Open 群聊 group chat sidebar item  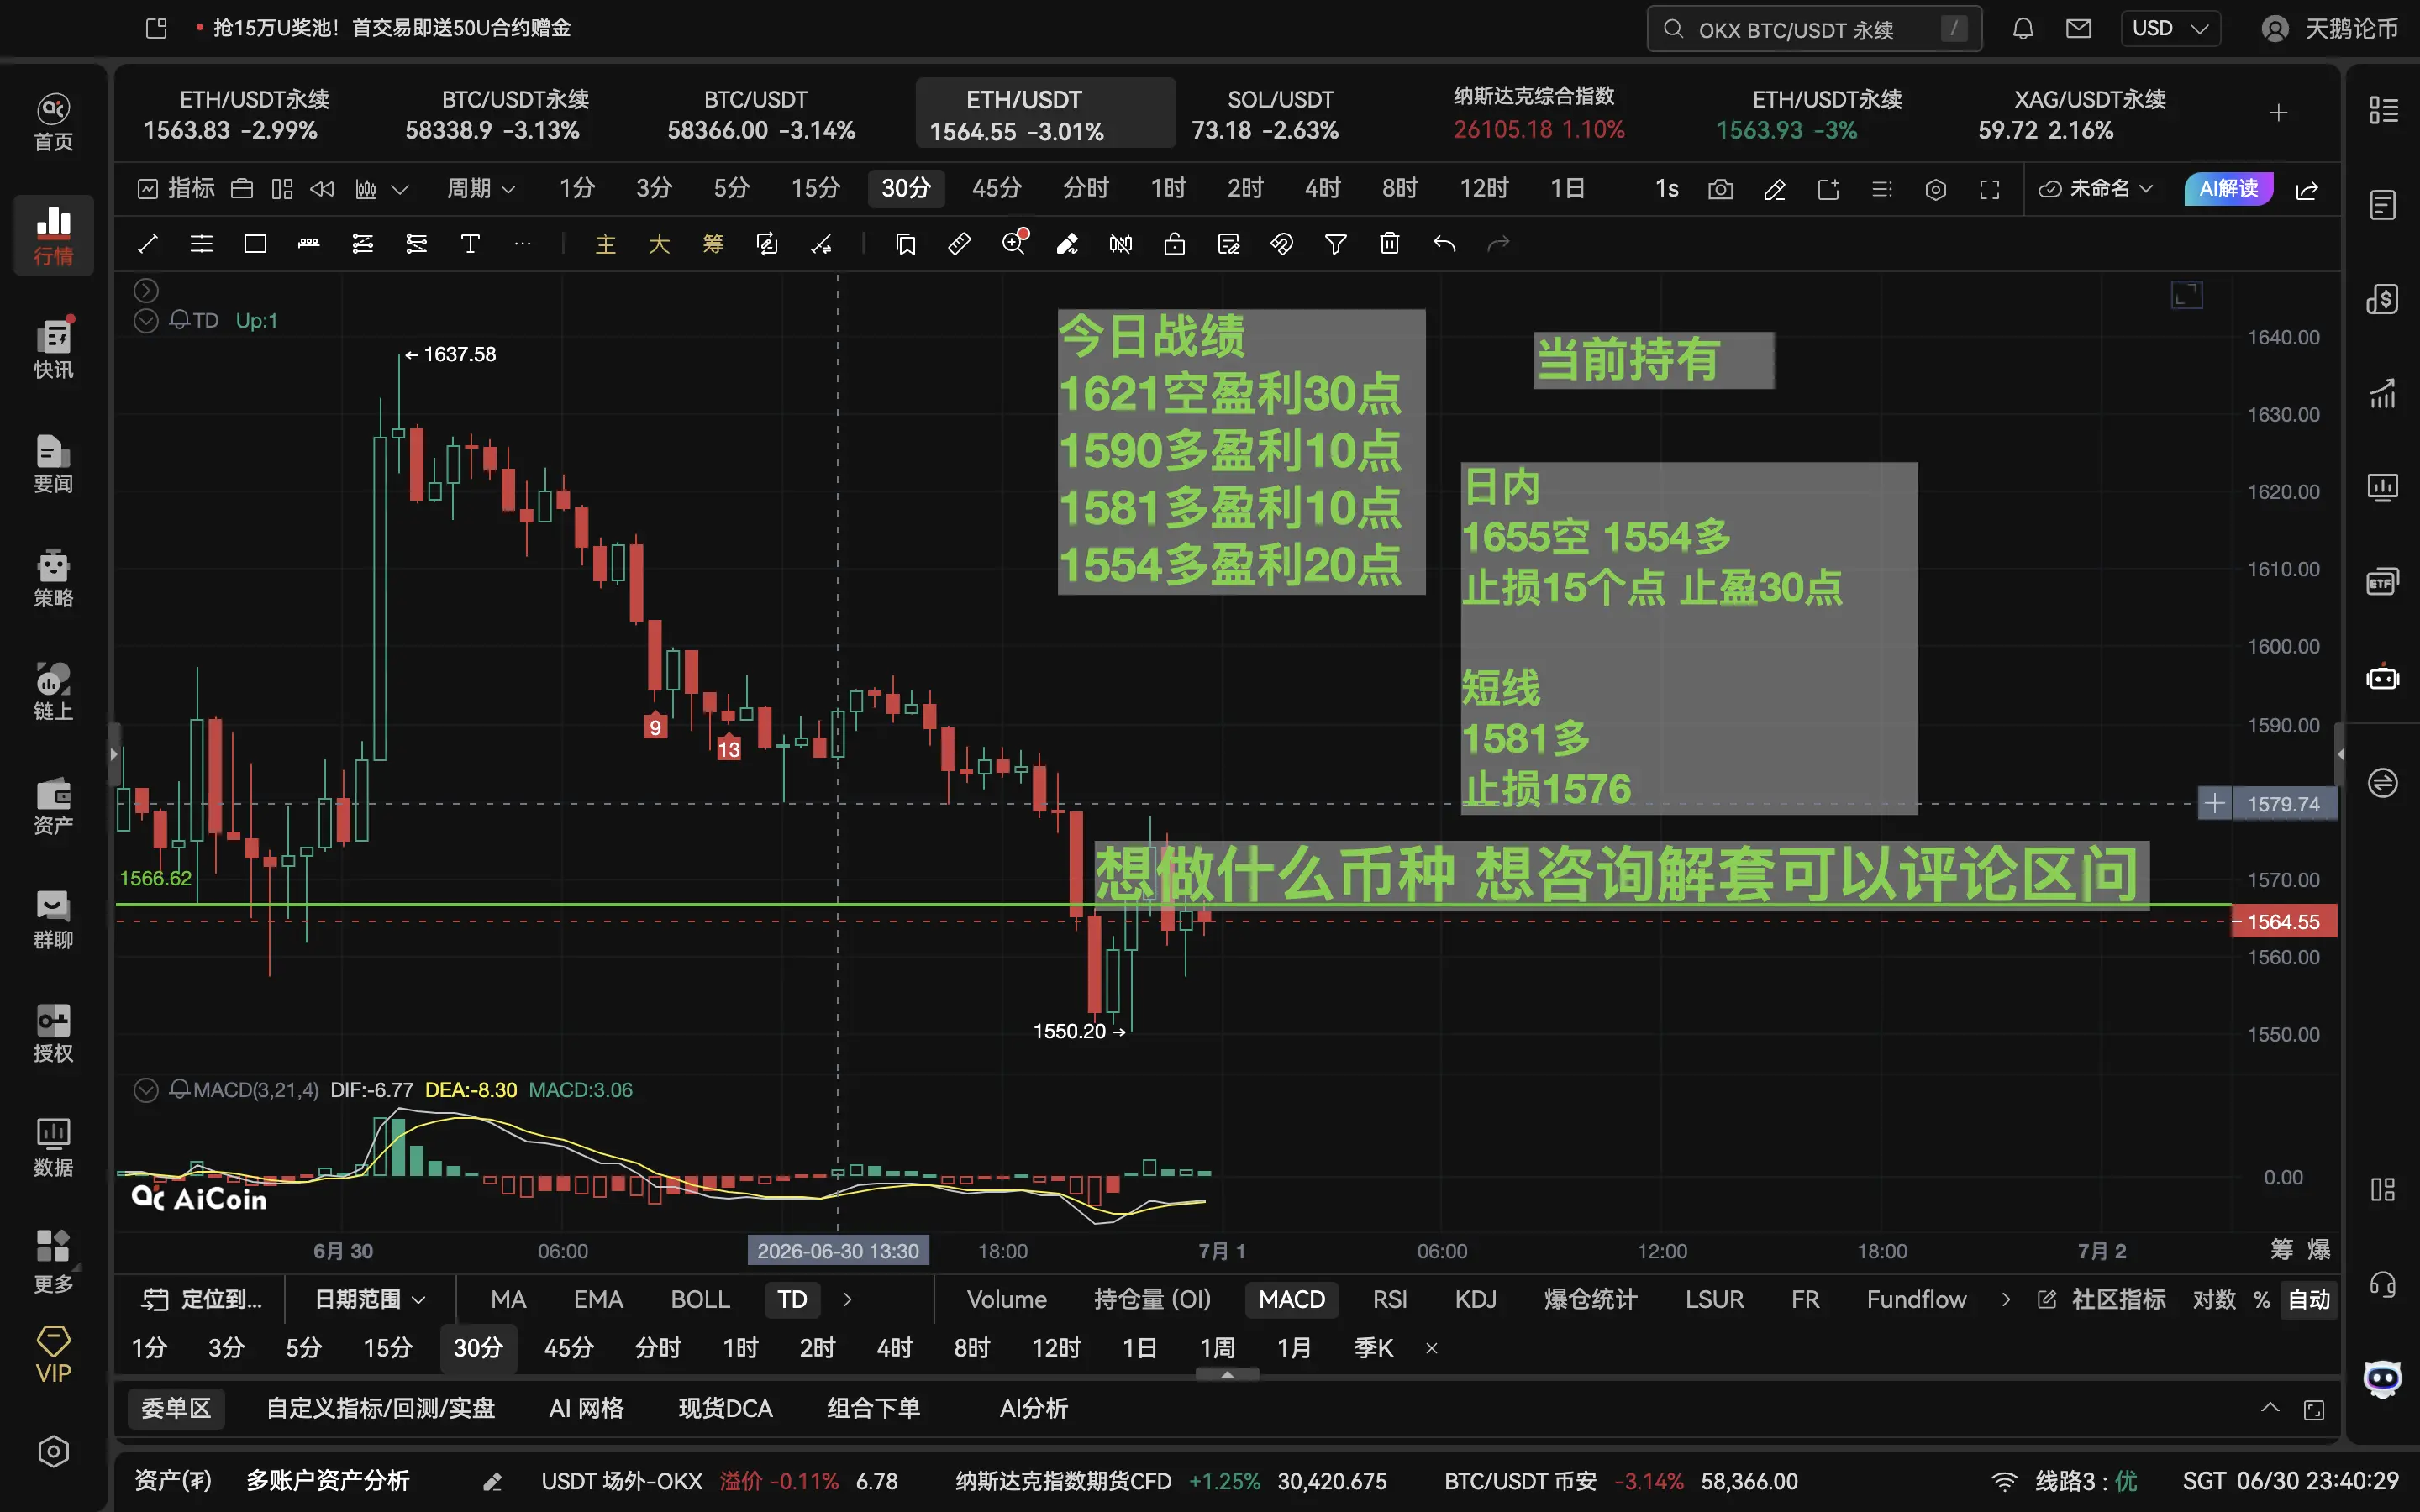coord(53,920)
